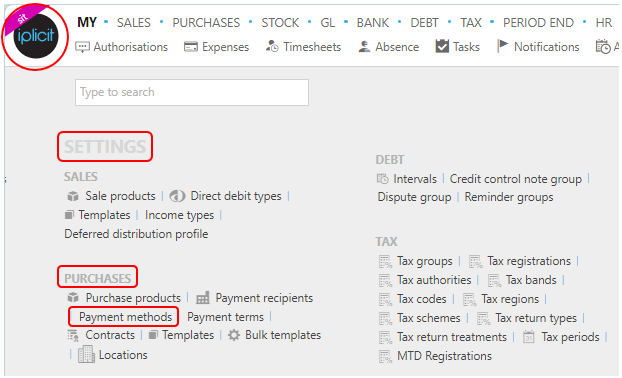This screenshot has height=378, width=622.
Task: Click the Tax regions icon
Action: pyautogui.click(x=469, y=299)
